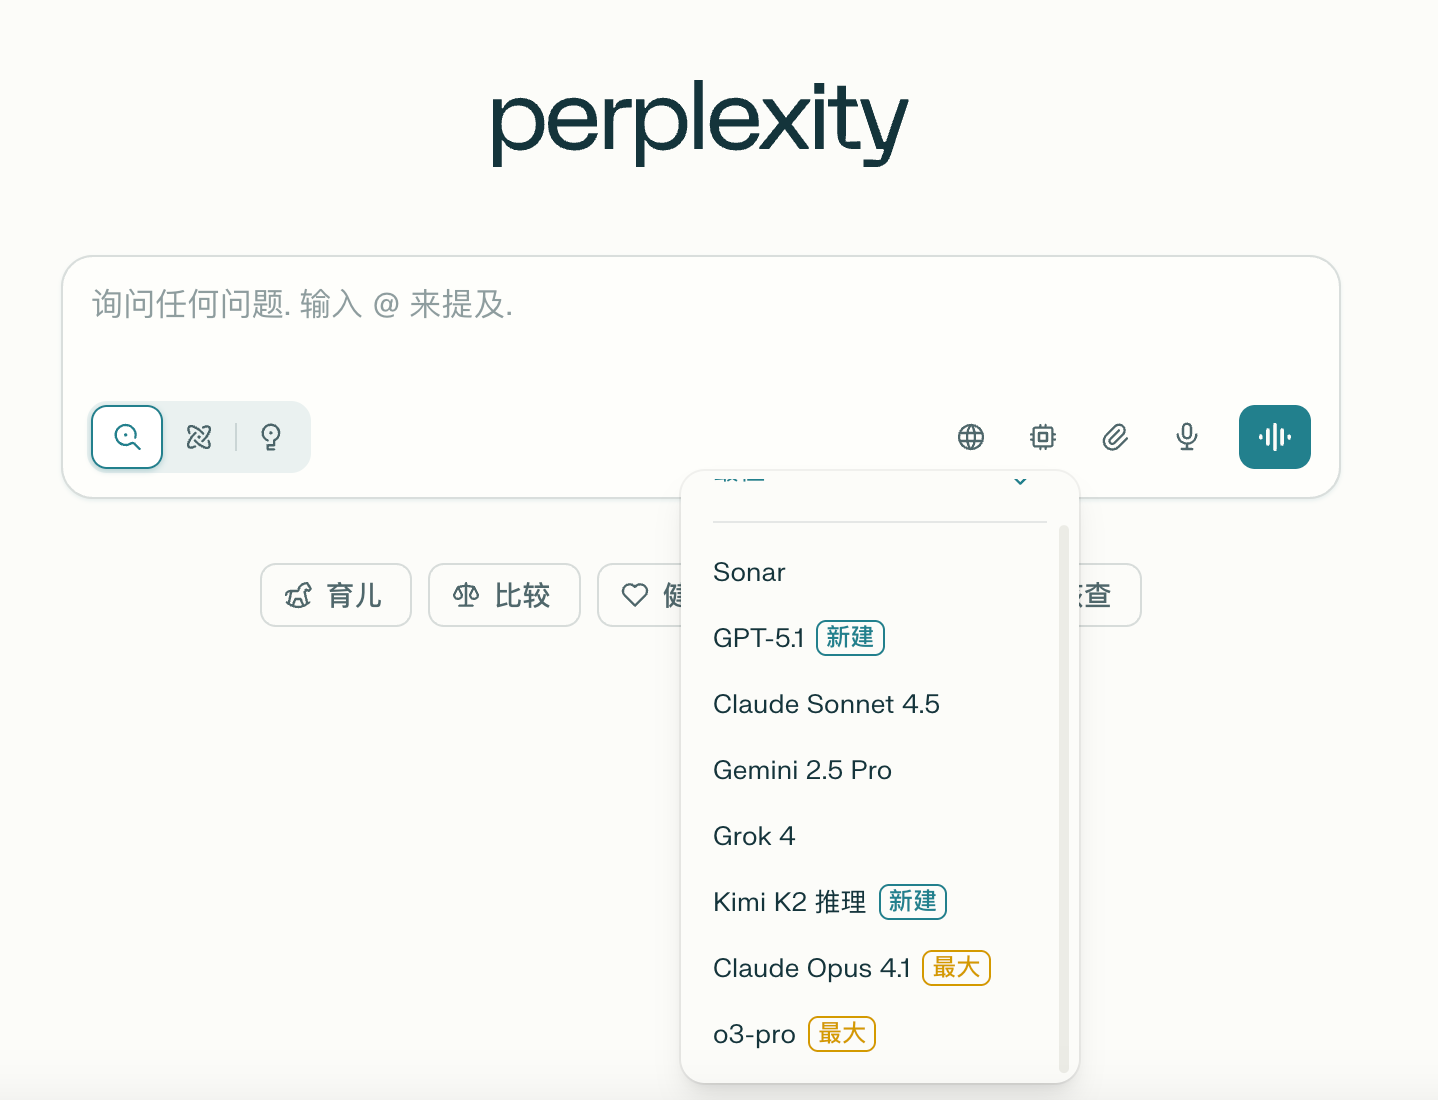Click the chip model selector icon
1438x1100 pixels.
click(x=1042, y=437)
